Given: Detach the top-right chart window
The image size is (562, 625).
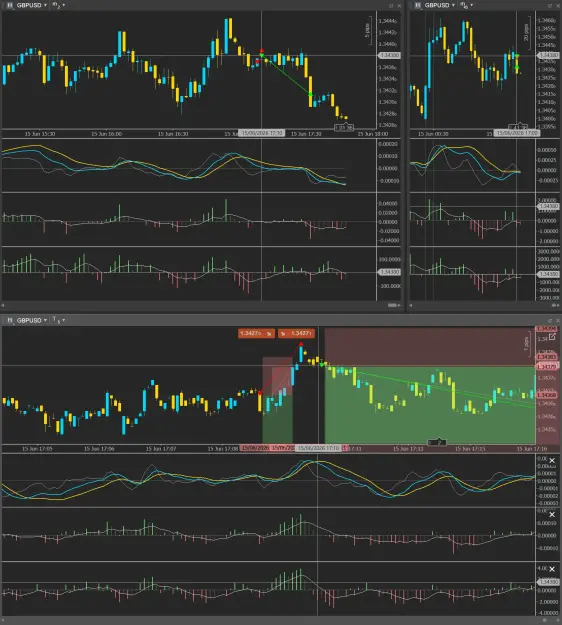Looking at the screenshot, I should tap(550, 6).
